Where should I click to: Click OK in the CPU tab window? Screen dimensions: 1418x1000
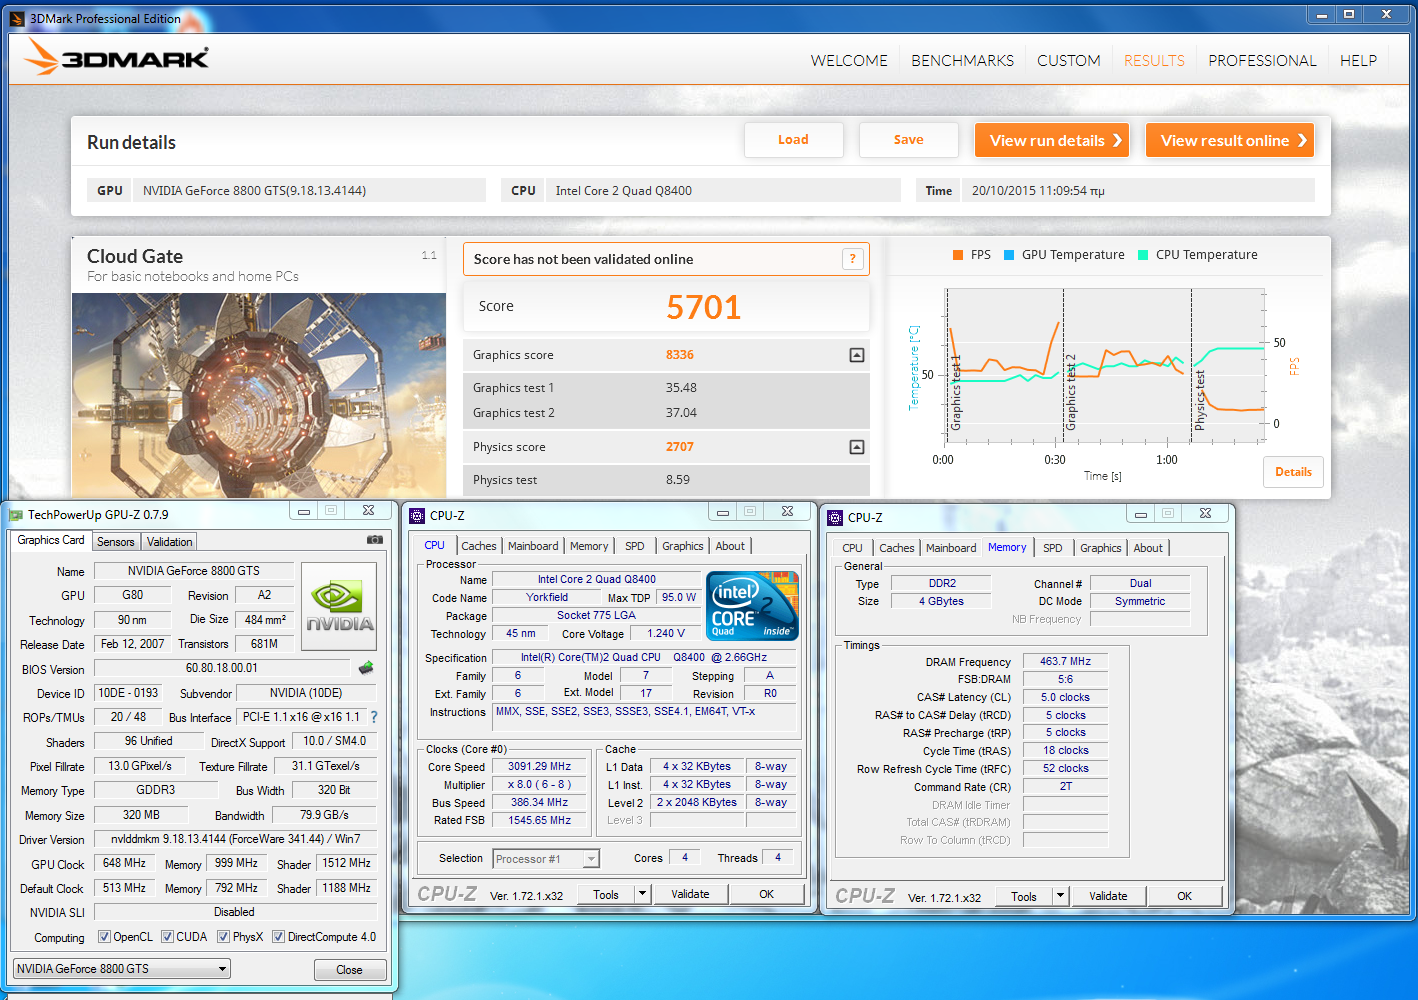766,894
